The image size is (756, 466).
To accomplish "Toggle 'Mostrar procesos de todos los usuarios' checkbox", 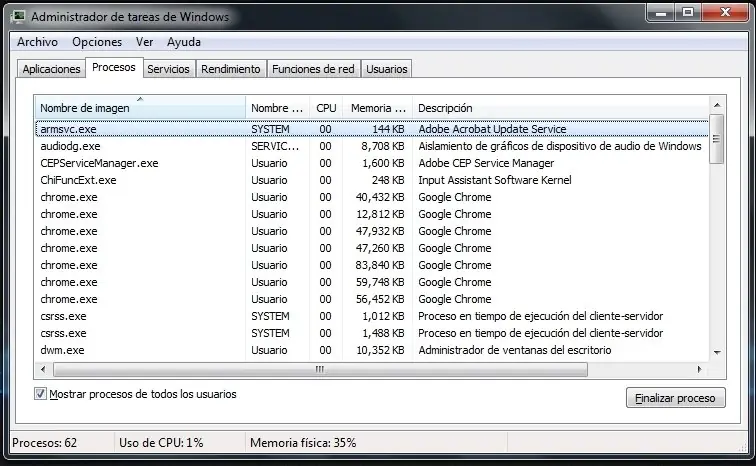I will pos(40,394).
